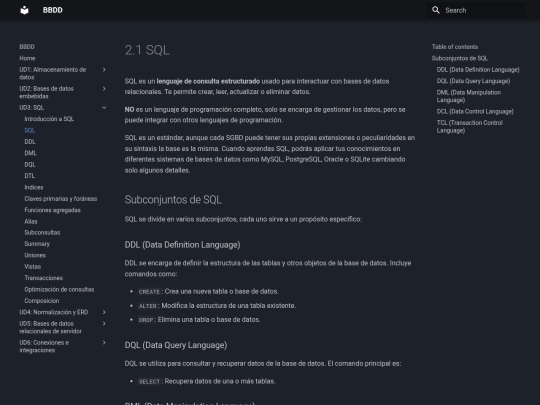Click the BBDD book logo icon
This screenshot has height=405, width=540.
(x=24, y=10)
